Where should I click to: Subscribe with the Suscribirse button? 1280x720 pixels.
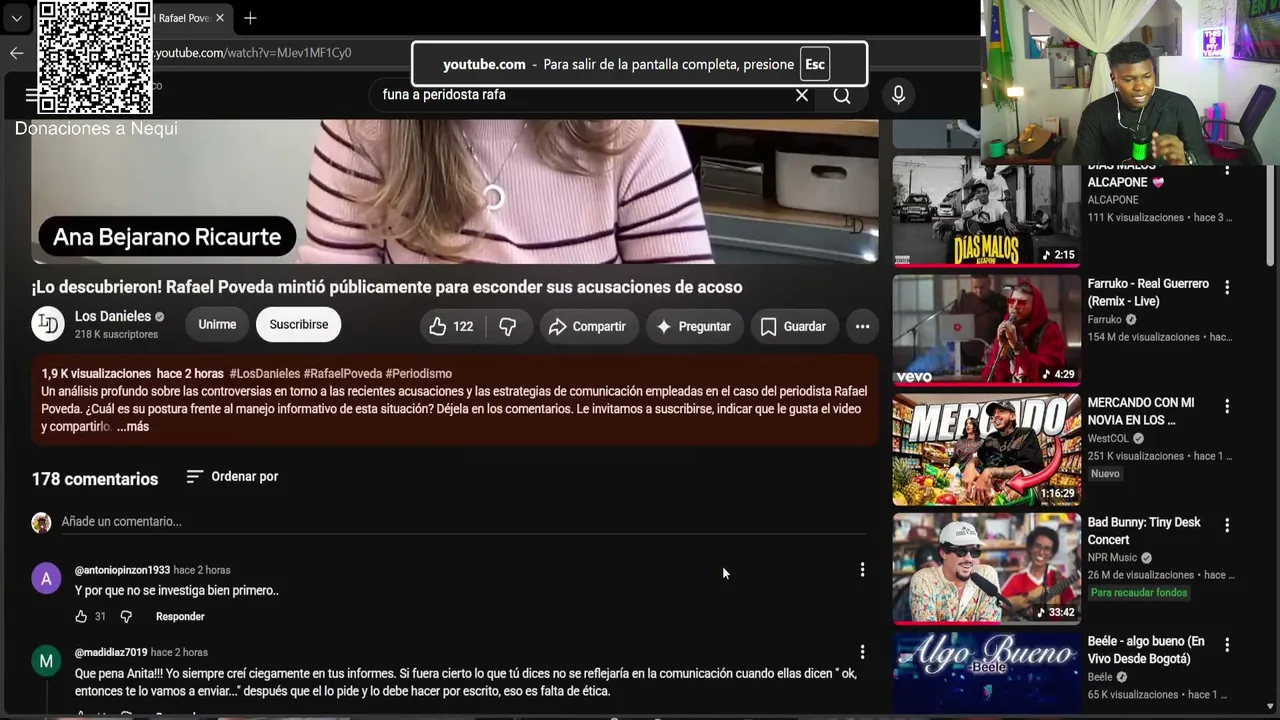click(298, 324)
